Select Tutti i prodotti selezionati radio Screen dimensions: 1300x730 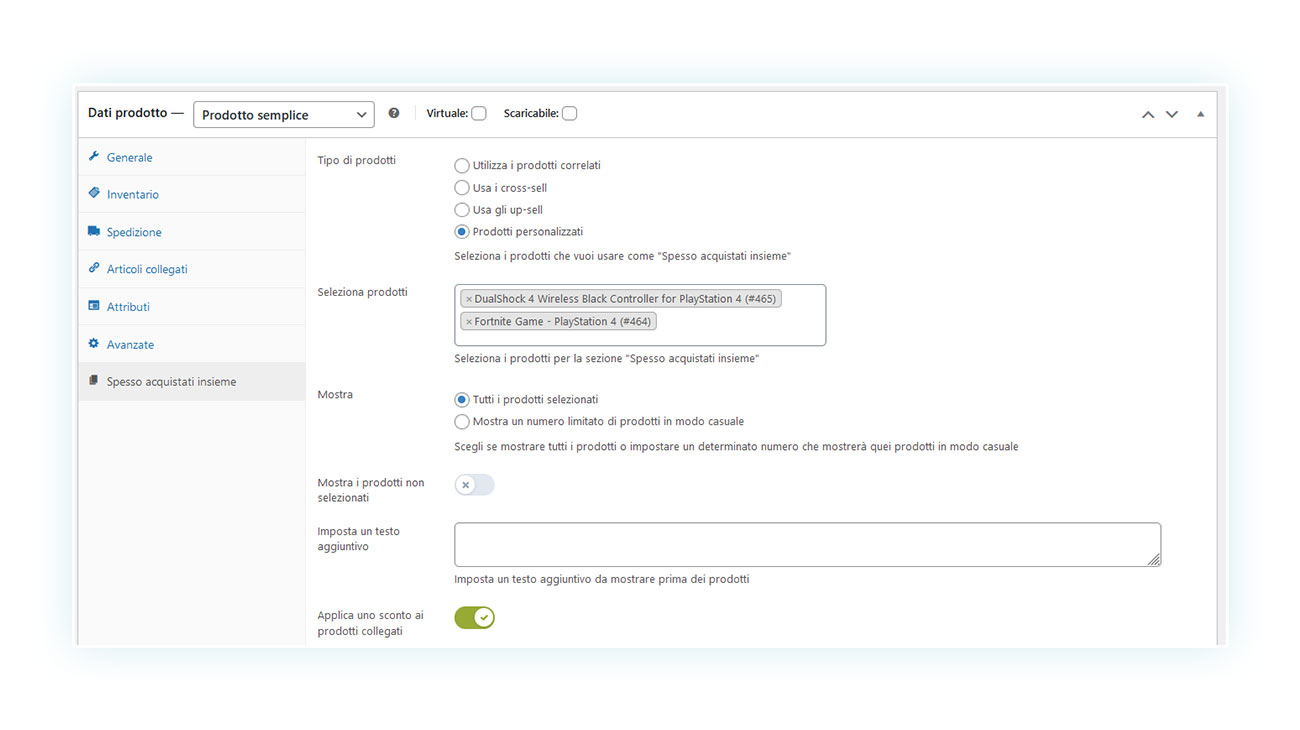click(462, 400)
